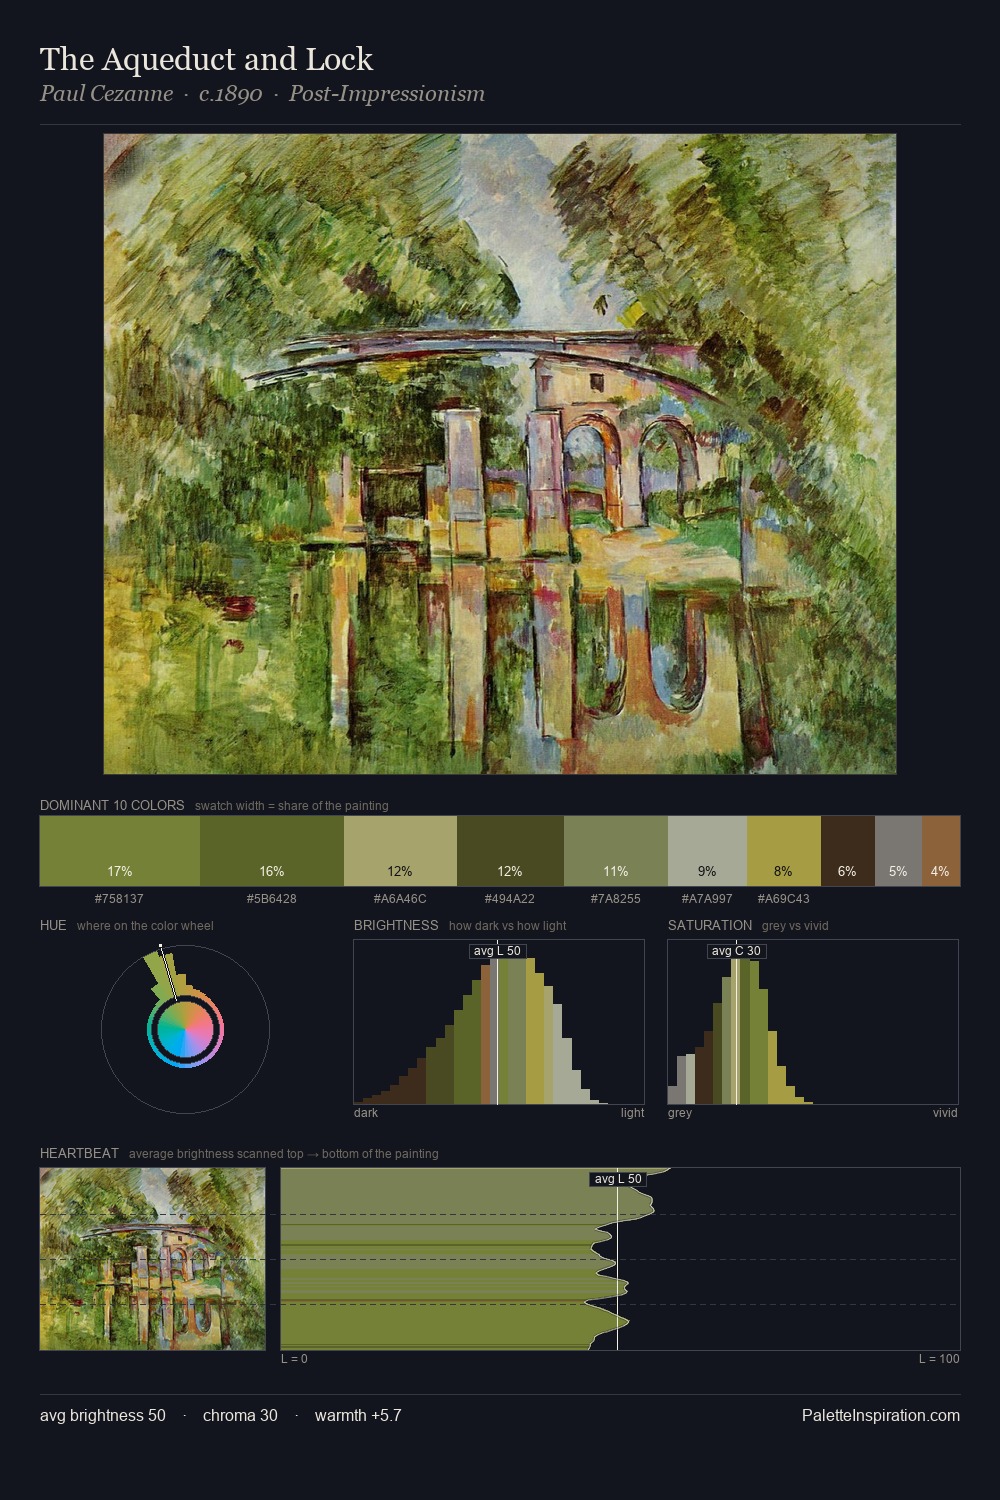Click the saturation histogram chart
This screenshot has height=1500, width=1000.
[x=813, y=1022]
